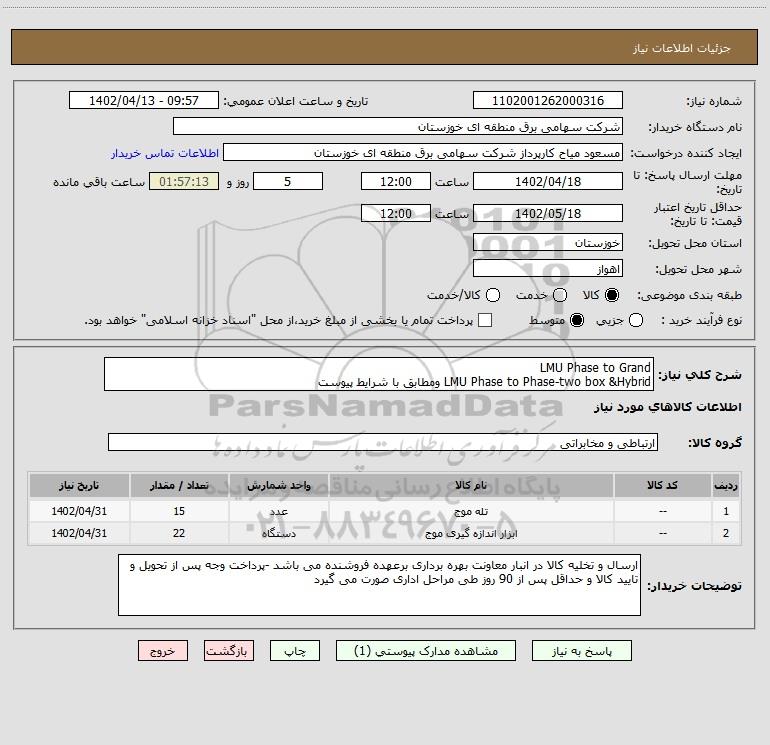Viewport: 770px width, 745px height.
Task: Click the general description text box LMU Phase
Action: point(379,374)
